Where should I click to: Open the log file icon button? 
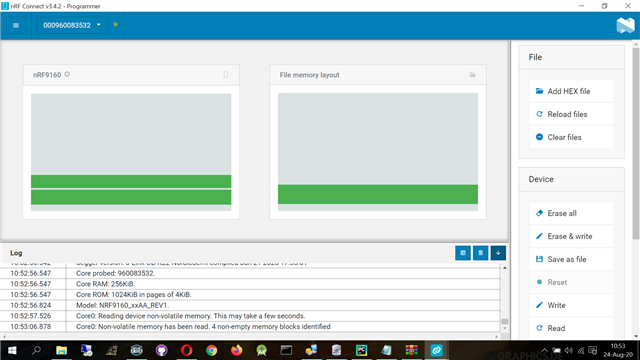[463, 253]
